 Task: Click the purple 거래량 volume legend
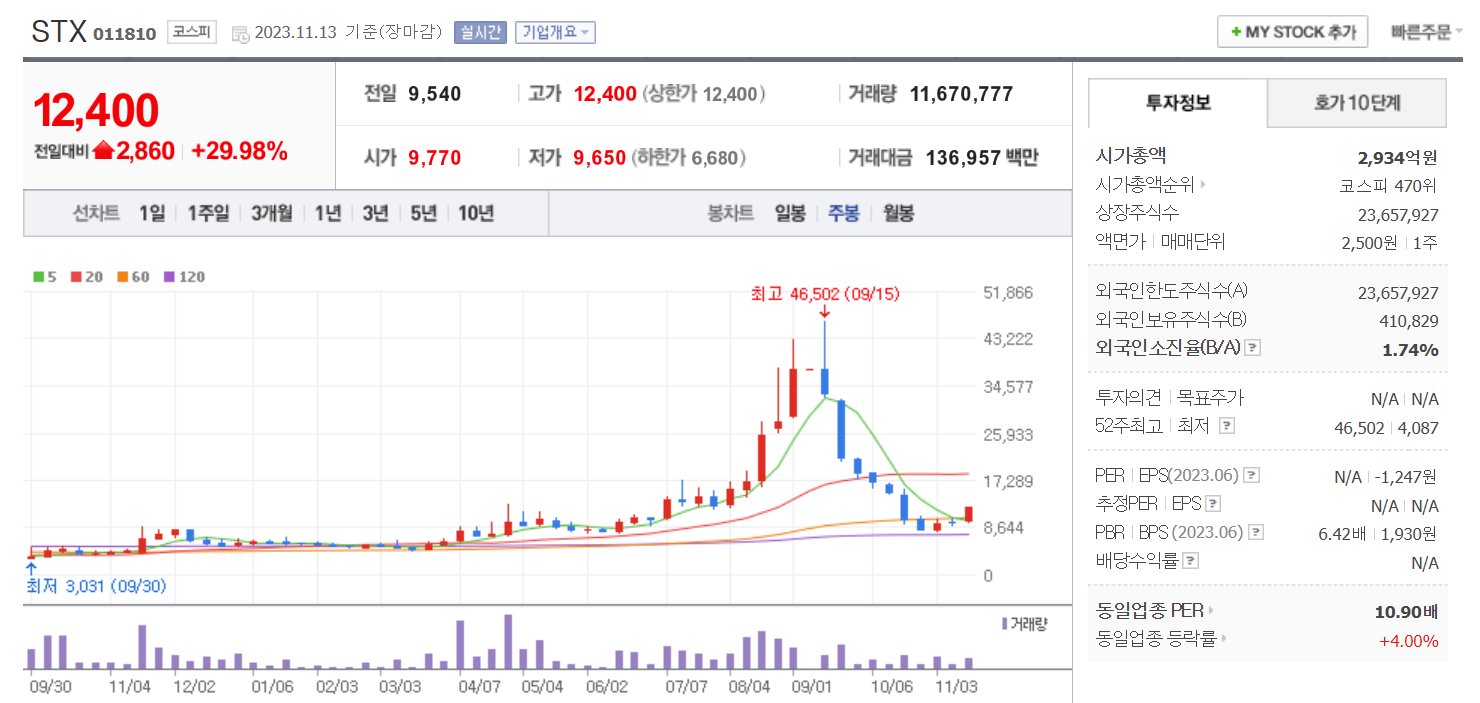pos(1024,624)
